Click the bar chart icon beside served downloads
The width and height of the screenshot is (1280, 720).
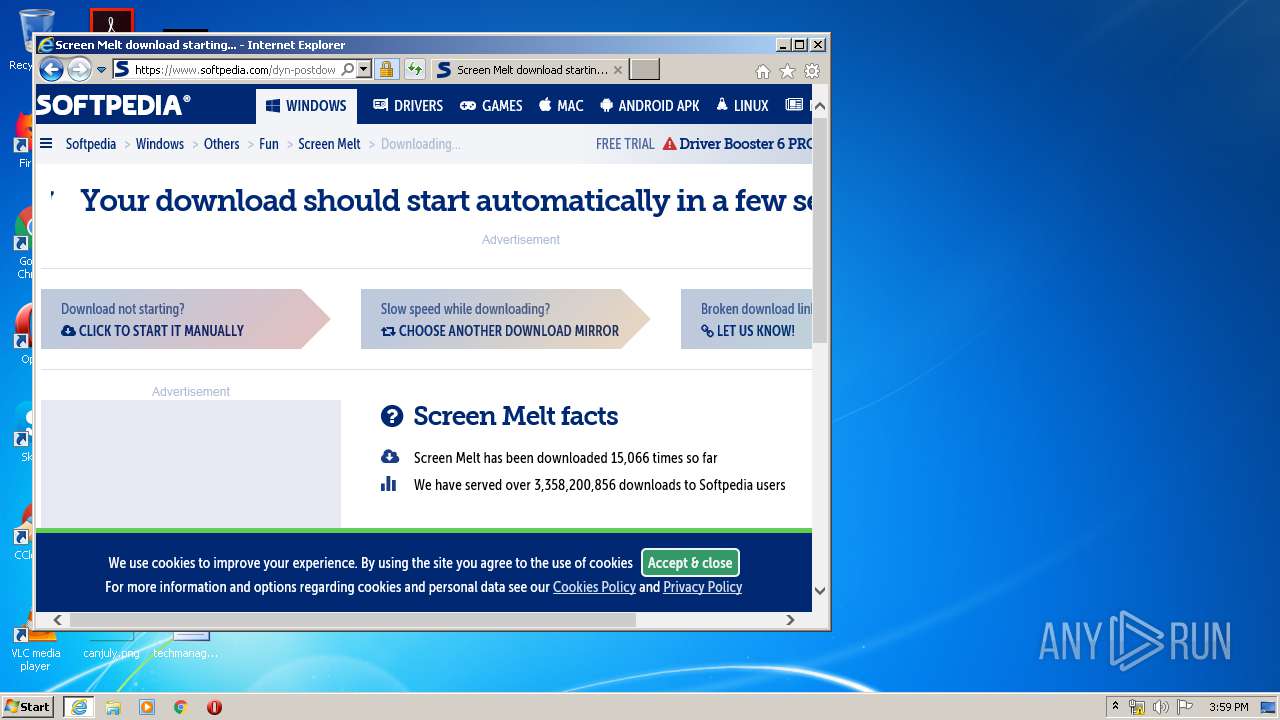389,484
